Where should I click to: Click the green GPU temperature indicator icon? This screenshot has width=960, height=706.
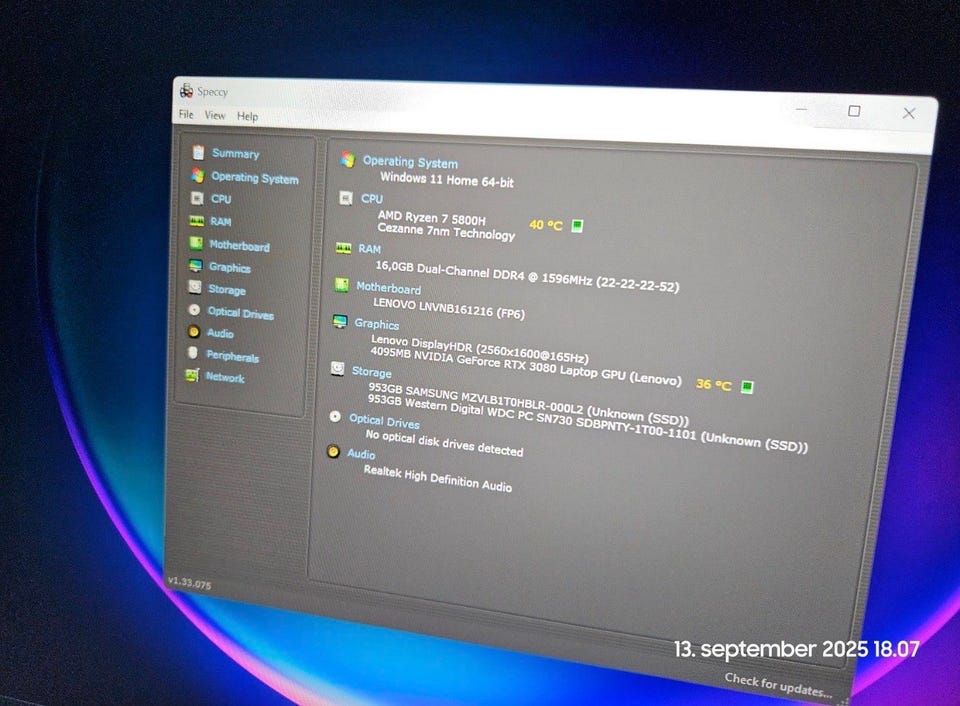[x=747, y=387]
